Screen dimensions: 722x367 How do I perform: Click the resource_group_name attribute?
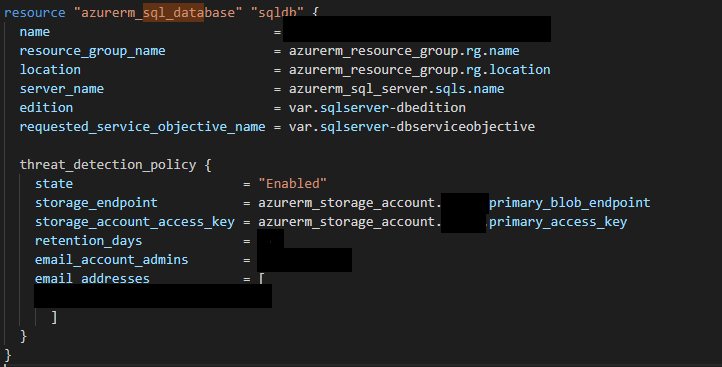(92, 51)
